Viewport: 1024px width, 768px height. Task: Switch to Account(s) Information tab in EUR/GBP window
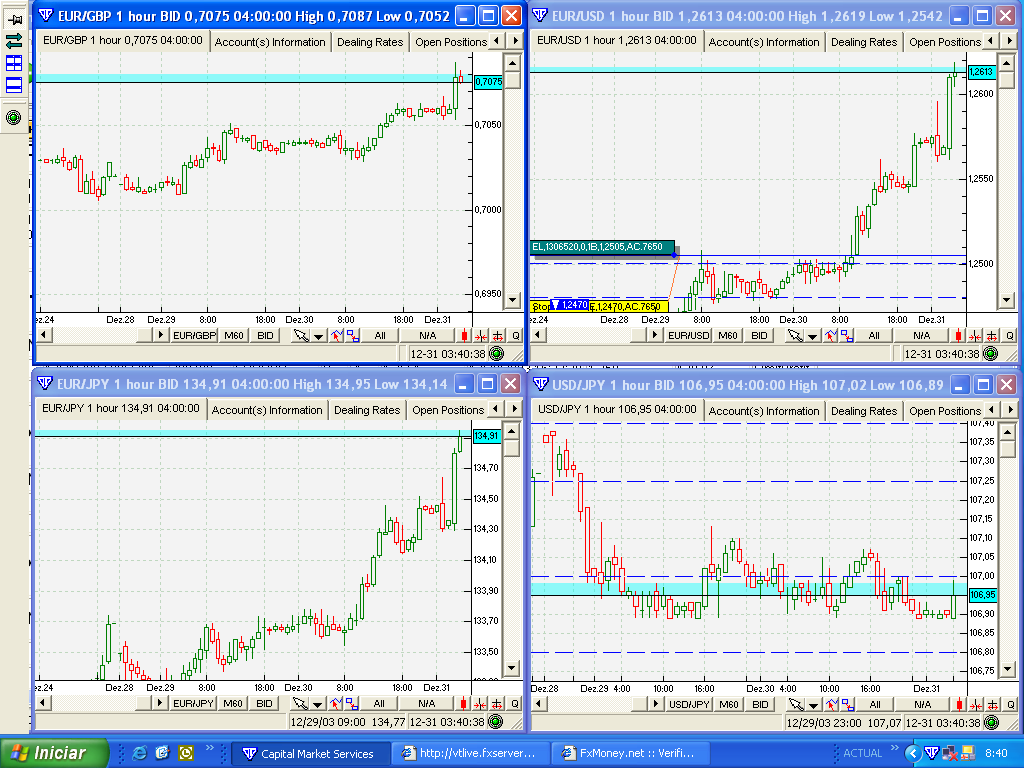(x=270, y=42)
